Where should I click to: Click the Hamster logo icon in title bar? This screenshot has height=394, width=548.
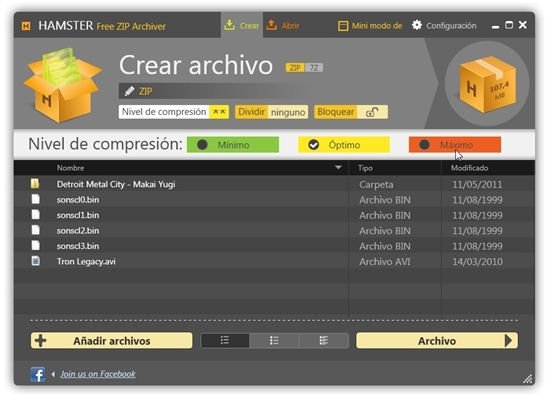point(26,26)
